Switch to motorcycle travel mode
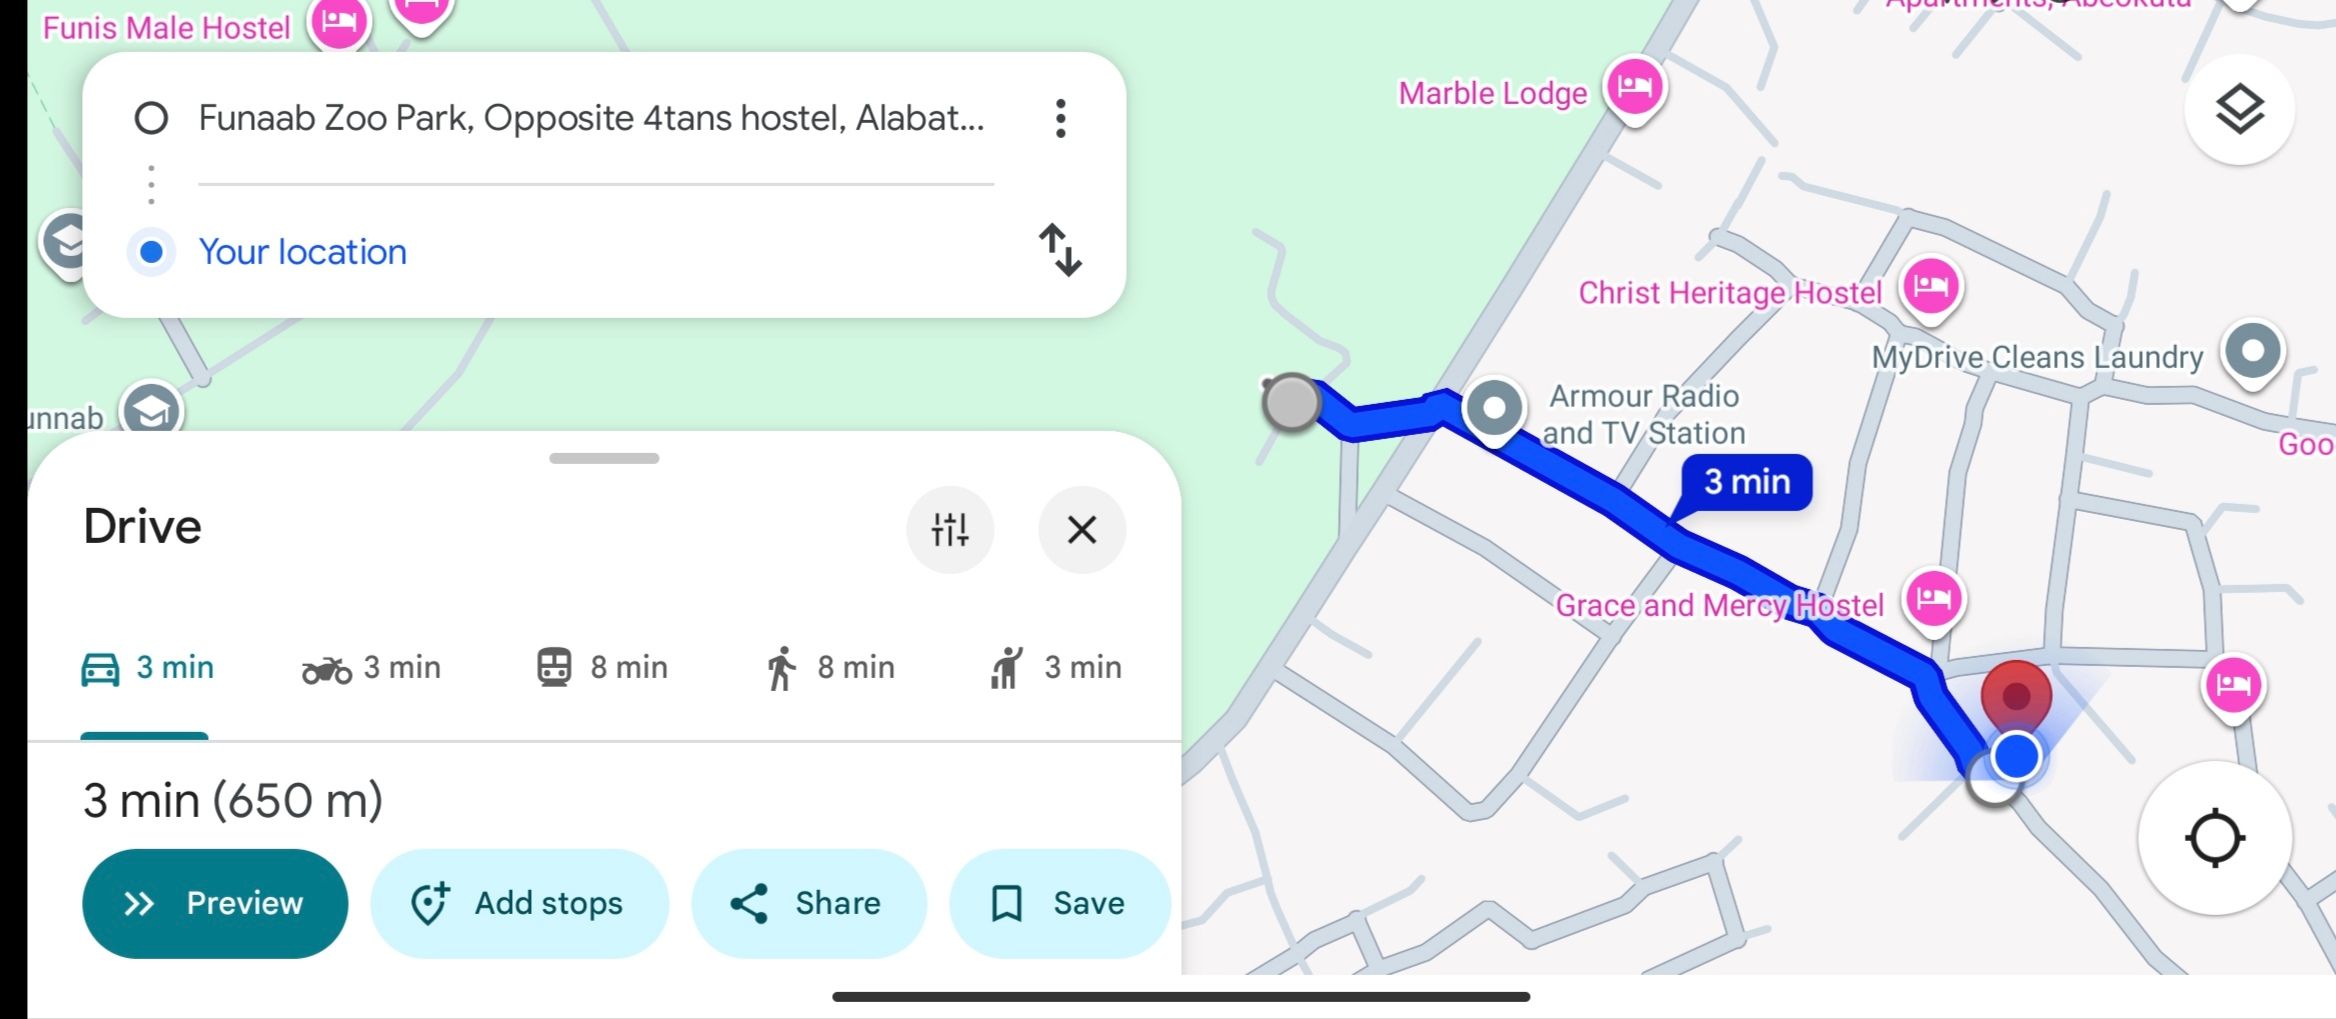2336x1019 pixels. pos(371,668)
